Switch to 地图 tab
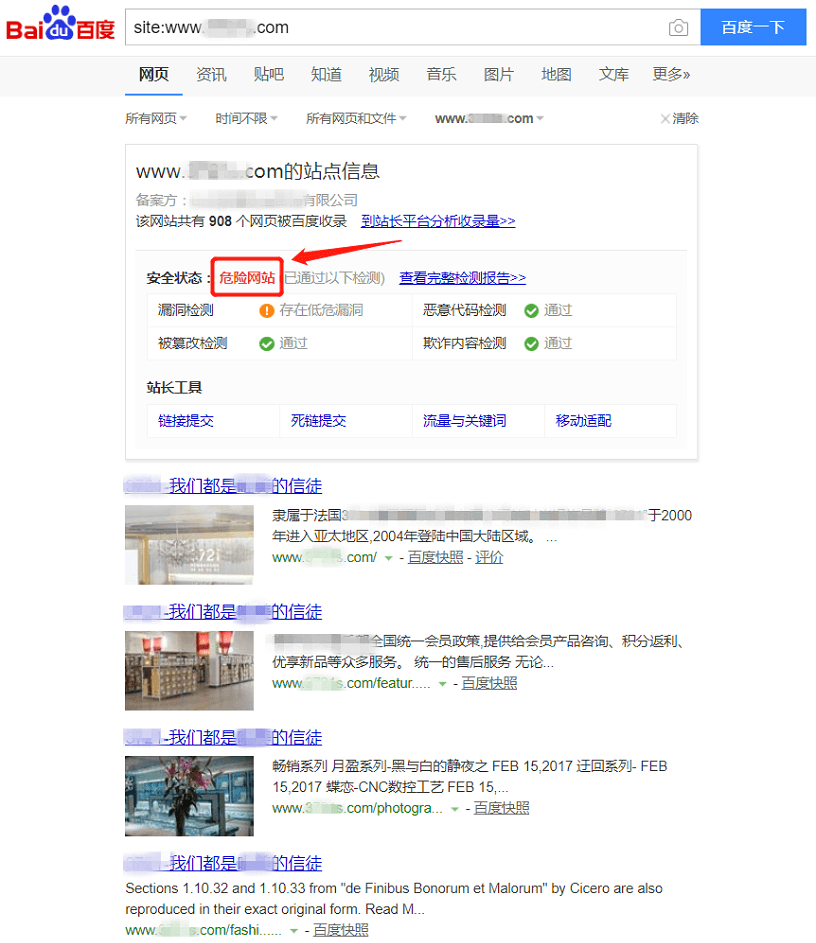This screenshot has width=816, height=943. [x=556, y=75]
